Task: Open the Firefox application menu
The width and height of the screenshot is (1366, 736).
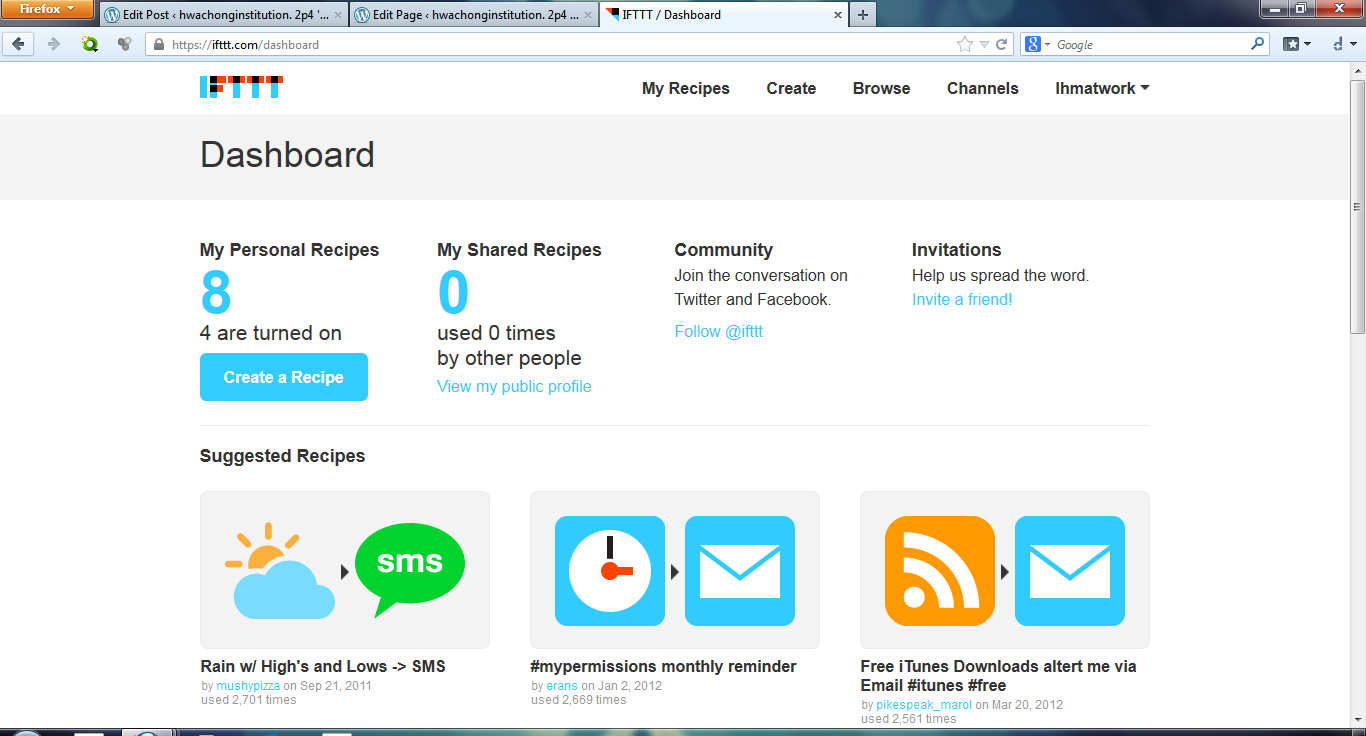Action: (48, 10)
